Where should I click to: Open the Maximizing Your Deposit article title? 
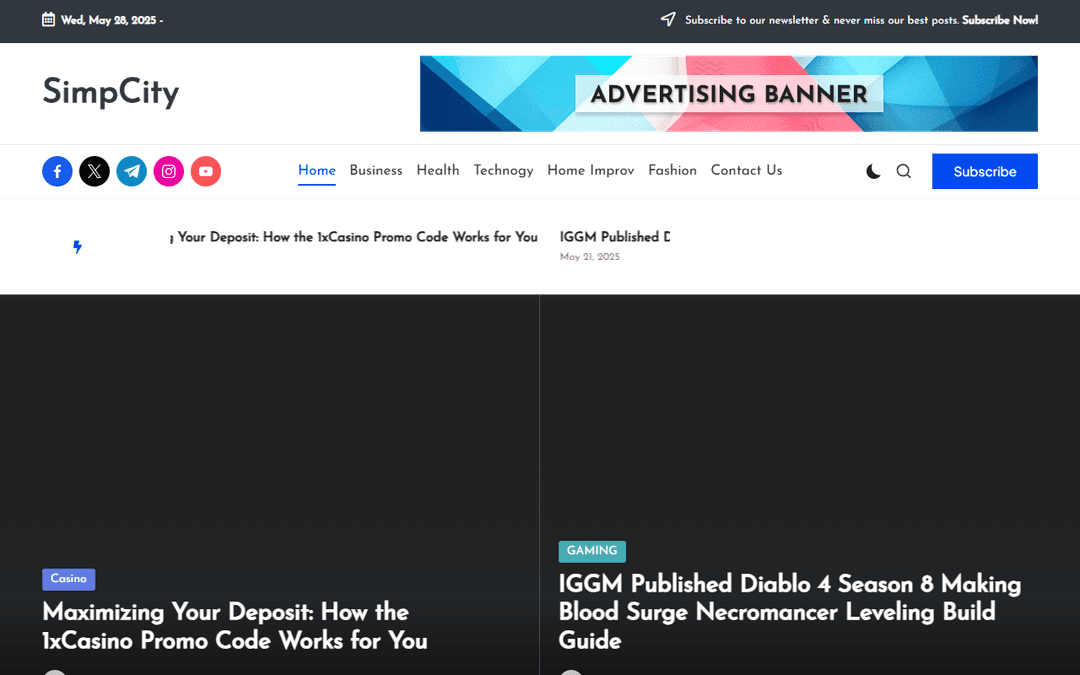tap(235, 626)
